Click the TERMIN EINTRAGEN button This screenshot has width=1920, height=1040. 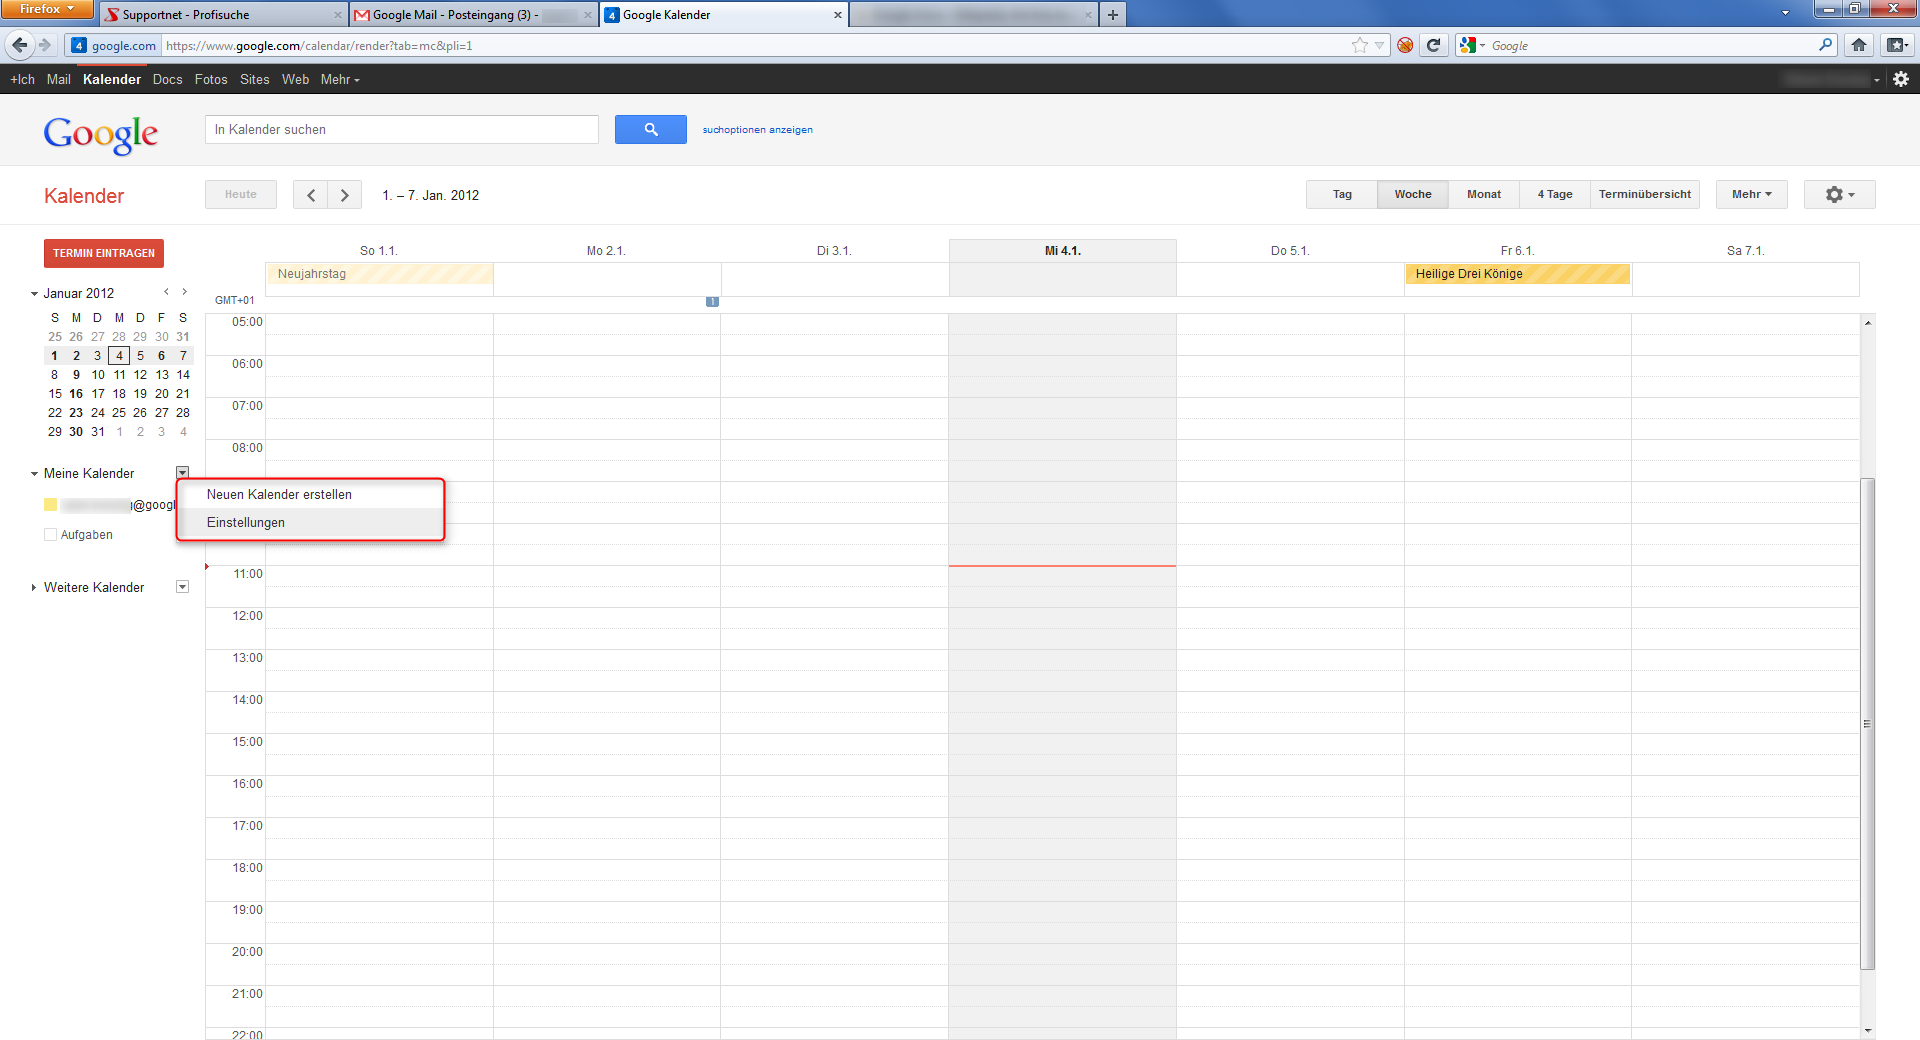(103, 253)
